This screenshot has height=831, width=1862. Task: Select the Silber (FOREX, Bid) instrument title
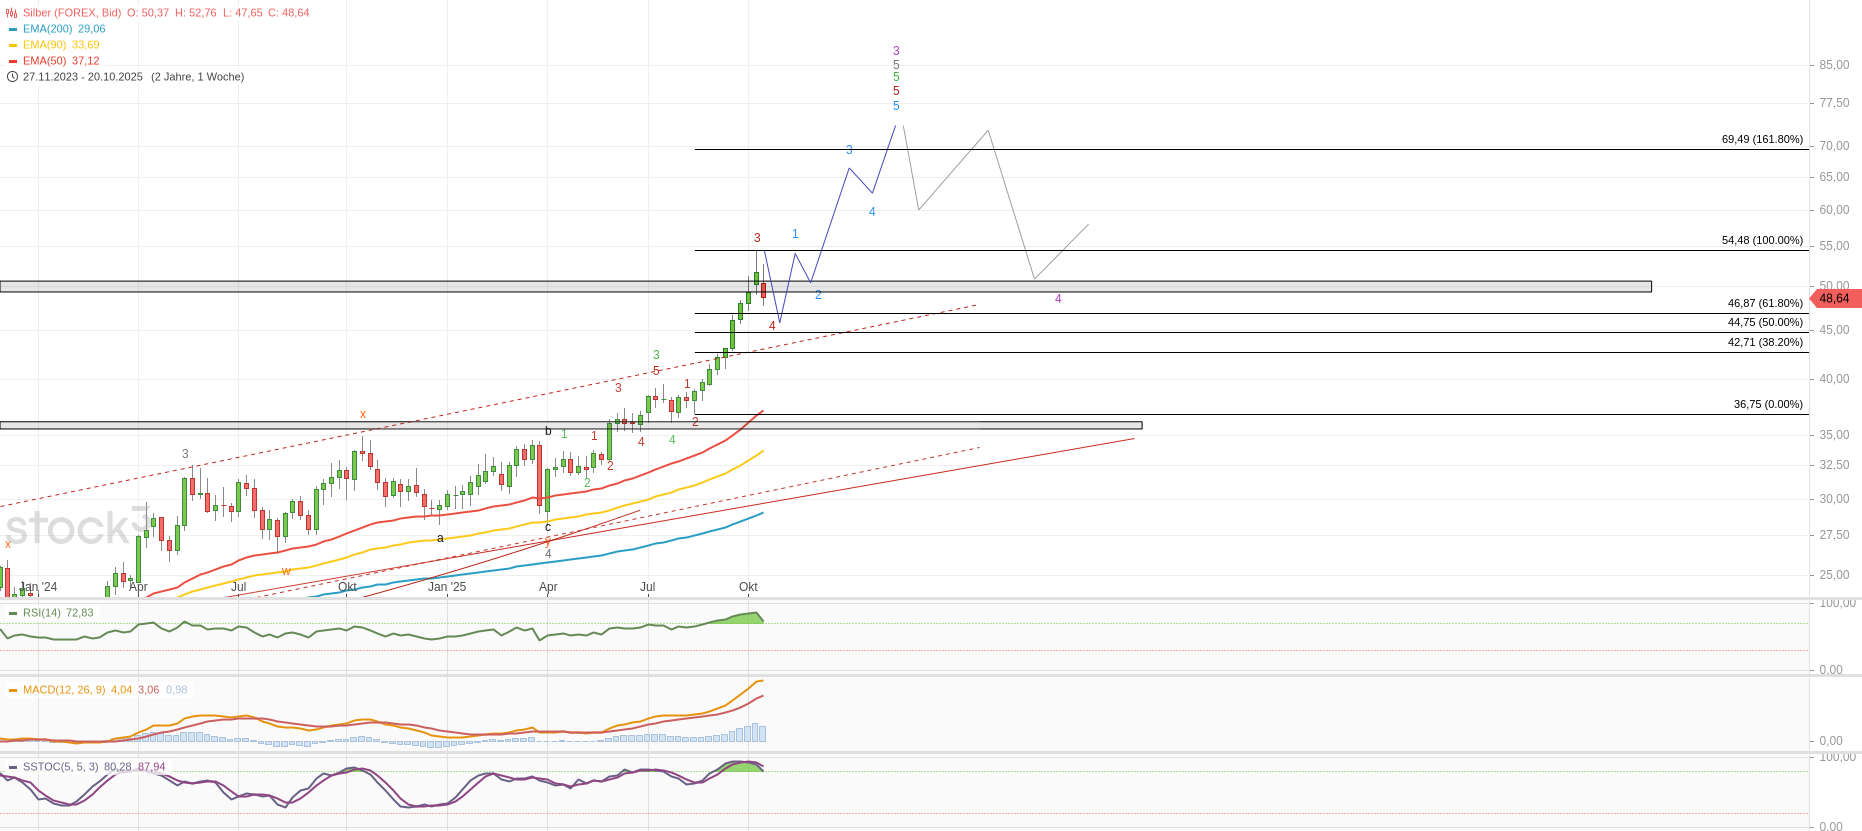[x=72, y=13]
